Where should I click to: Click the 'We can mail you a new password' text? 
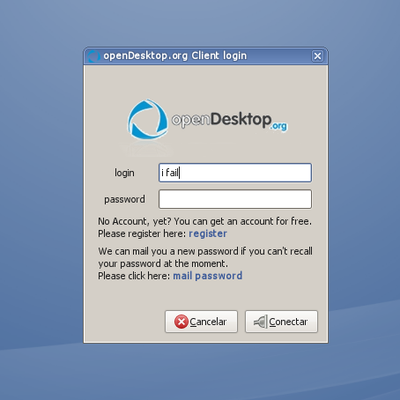(205, 257)
